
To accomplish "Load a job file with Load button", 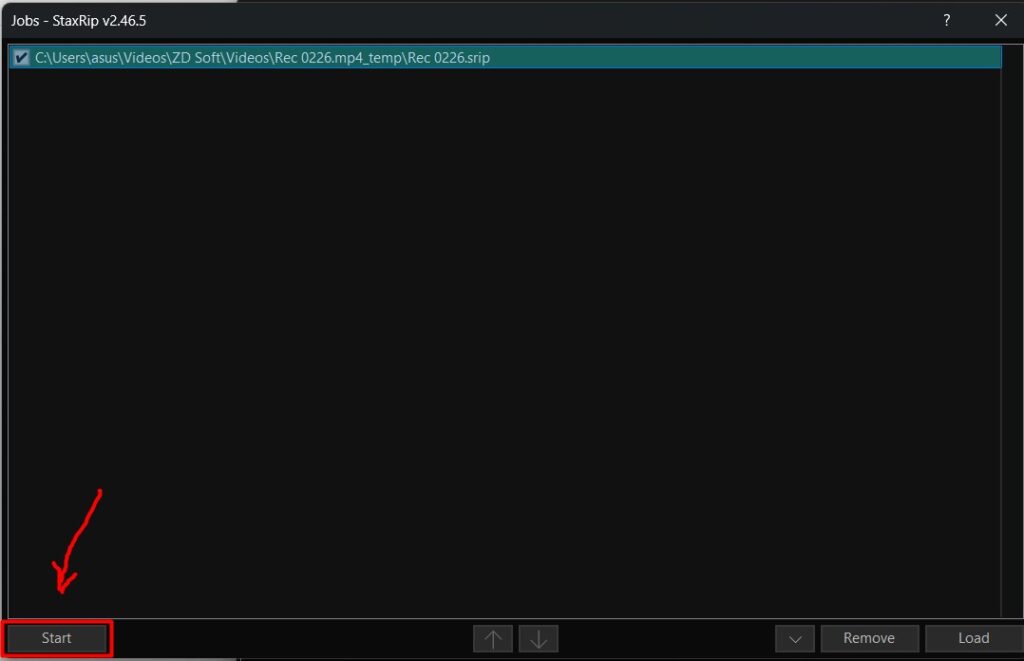I will tap(973, 638).
